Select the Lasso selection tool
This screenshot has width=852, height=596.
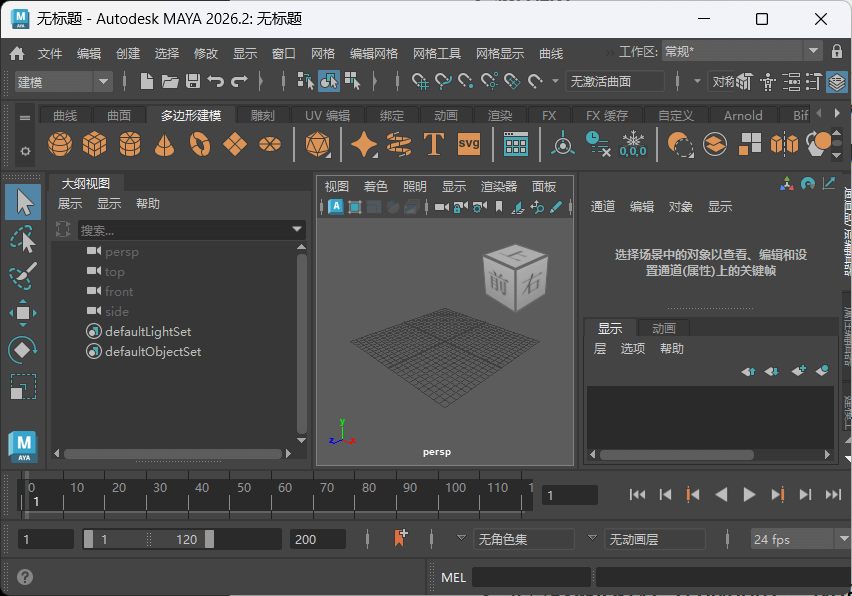click(x=22, y=237)
